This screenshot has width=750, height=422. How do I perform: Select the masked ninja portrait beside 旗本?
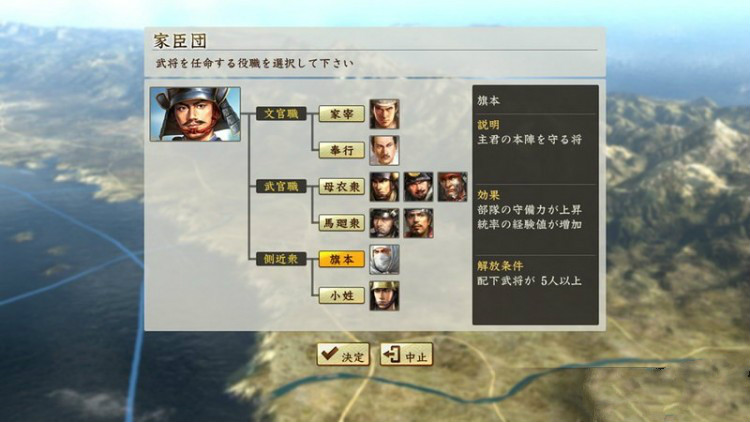click(x=384, y=259)
